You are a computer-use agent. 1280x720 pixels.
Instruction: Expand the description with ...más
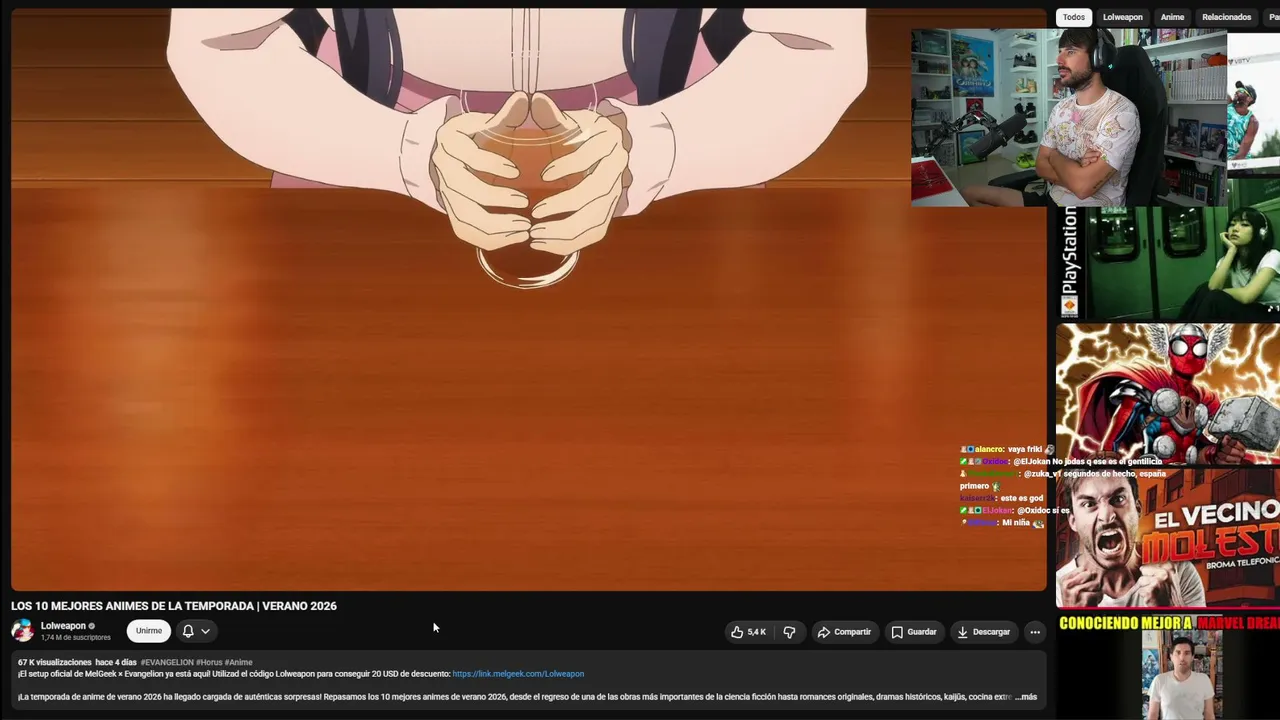tap(1026, 697)
